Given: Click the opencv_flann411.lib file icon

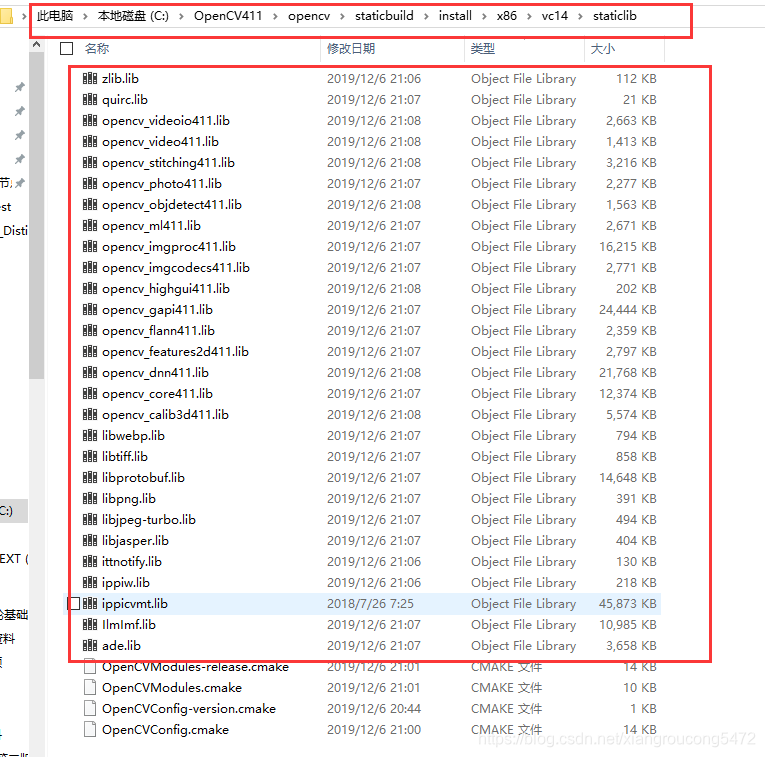Looking at the screenshot, I should 90,330.
